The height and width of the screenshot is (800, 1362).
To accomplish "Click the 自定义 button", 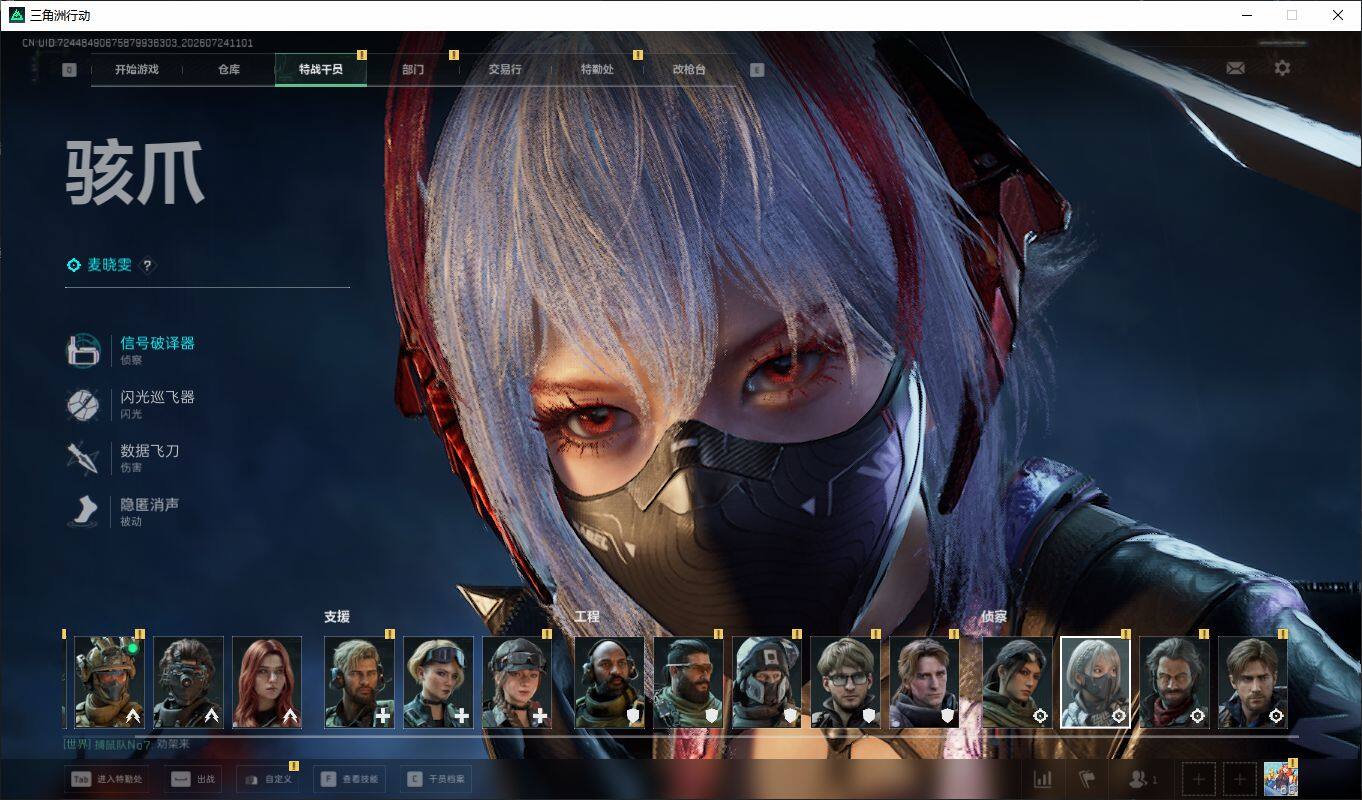I will (267, 779).
